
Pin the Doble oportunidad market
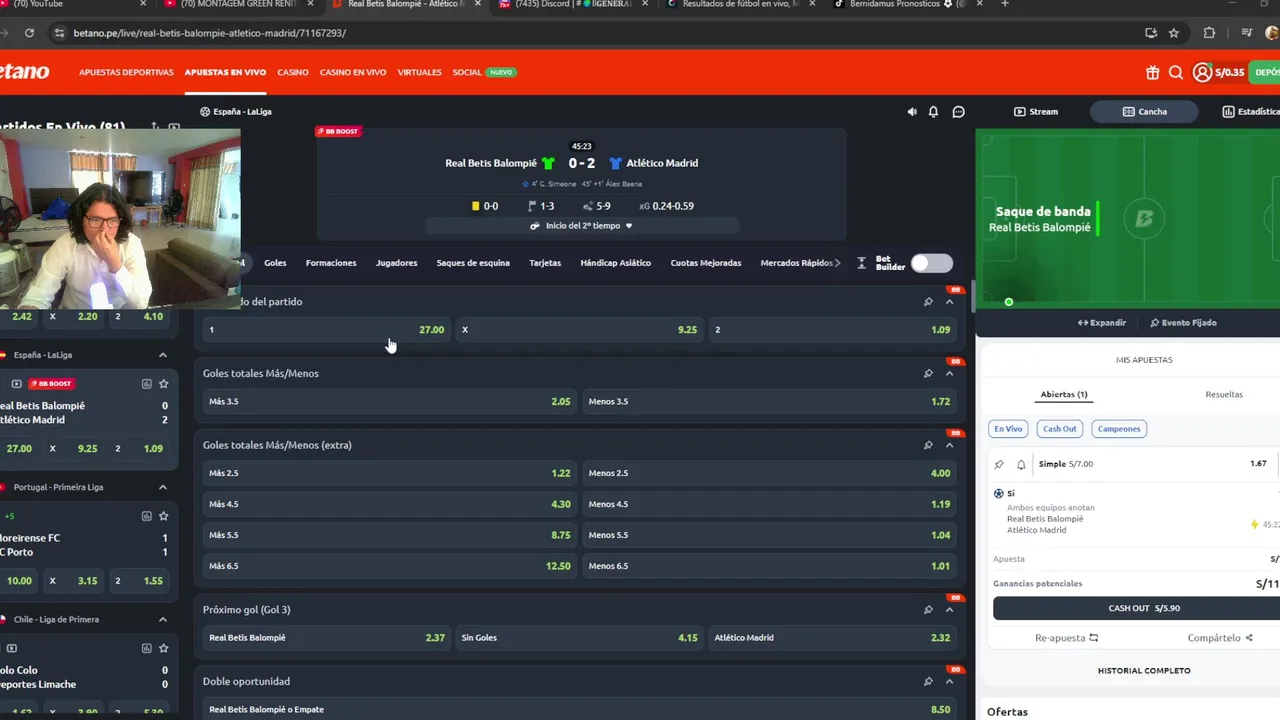coord(928,681)
